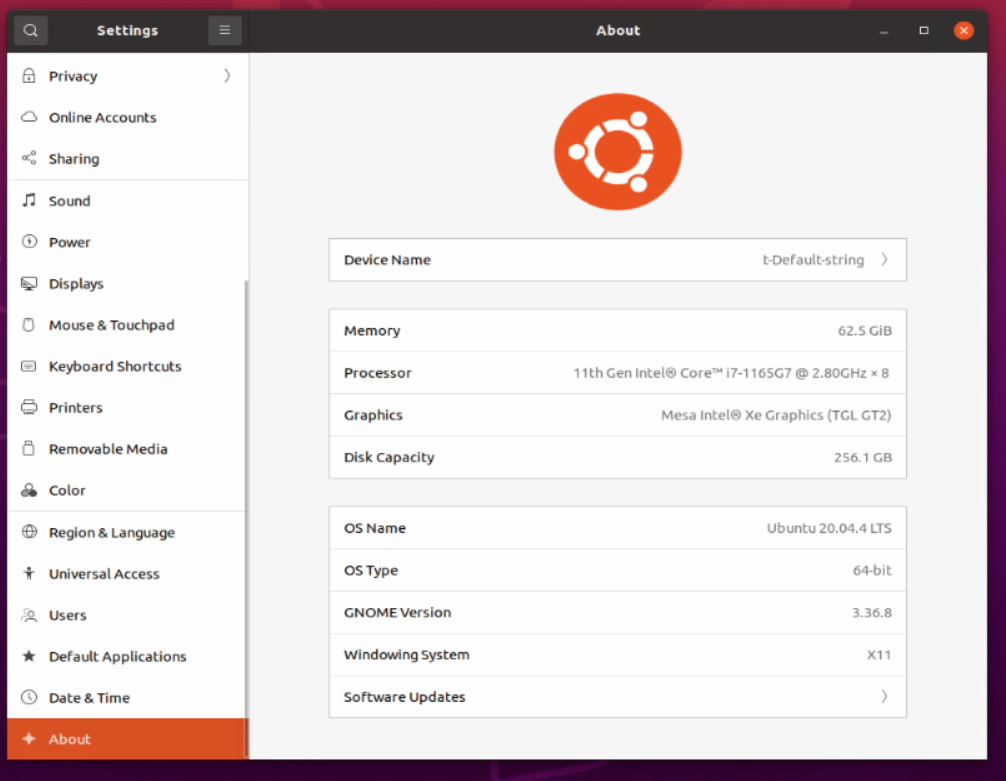Click the Keyboard Shortcuts keyboard icon
This screenshot has width=1006, height=781.
pyautogui.click(x=29, y=366)
